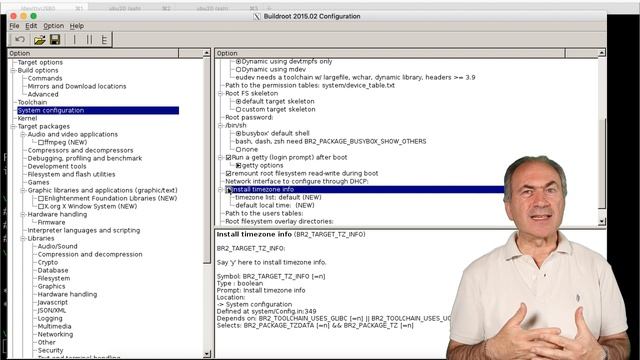Select Filesystem and flash utilities
Screen dimensions: 640x360
(71, 174)
